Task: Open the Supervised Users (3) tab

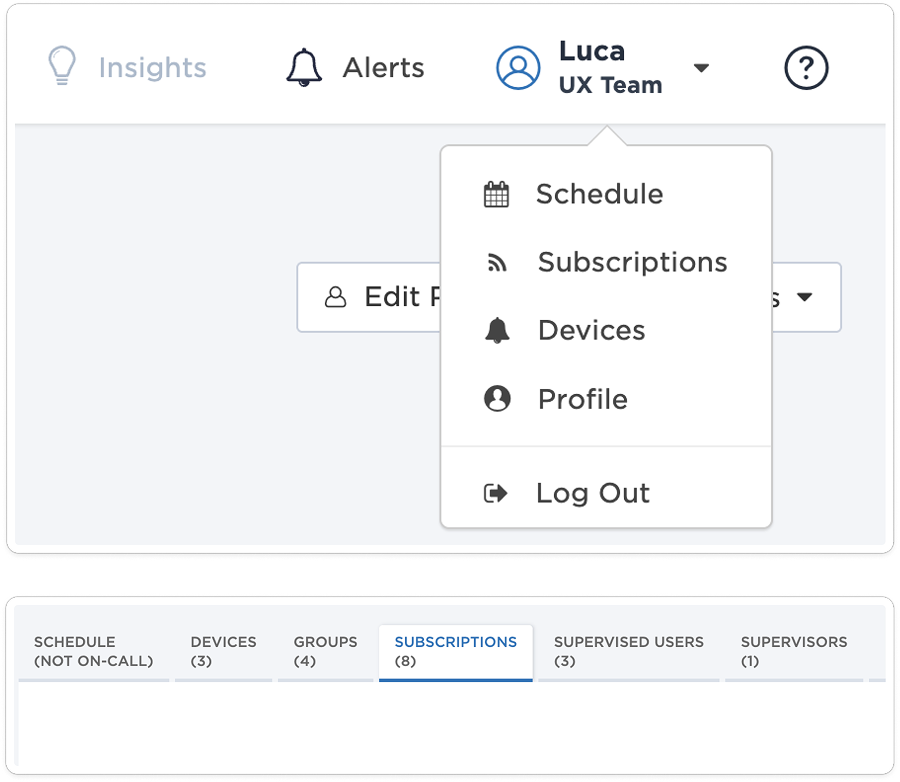Action: pyautogui.click(x=628, y=651)
